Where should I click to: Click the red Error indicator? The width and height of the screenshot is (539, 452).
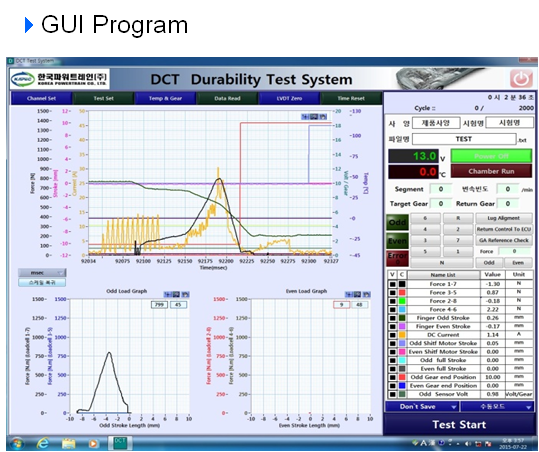click(x=397, y=258)
